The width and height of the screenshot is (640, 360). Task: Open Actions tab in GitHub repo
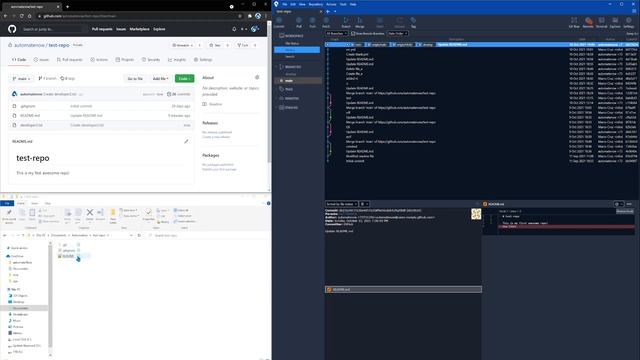click(x=99, y=60)
